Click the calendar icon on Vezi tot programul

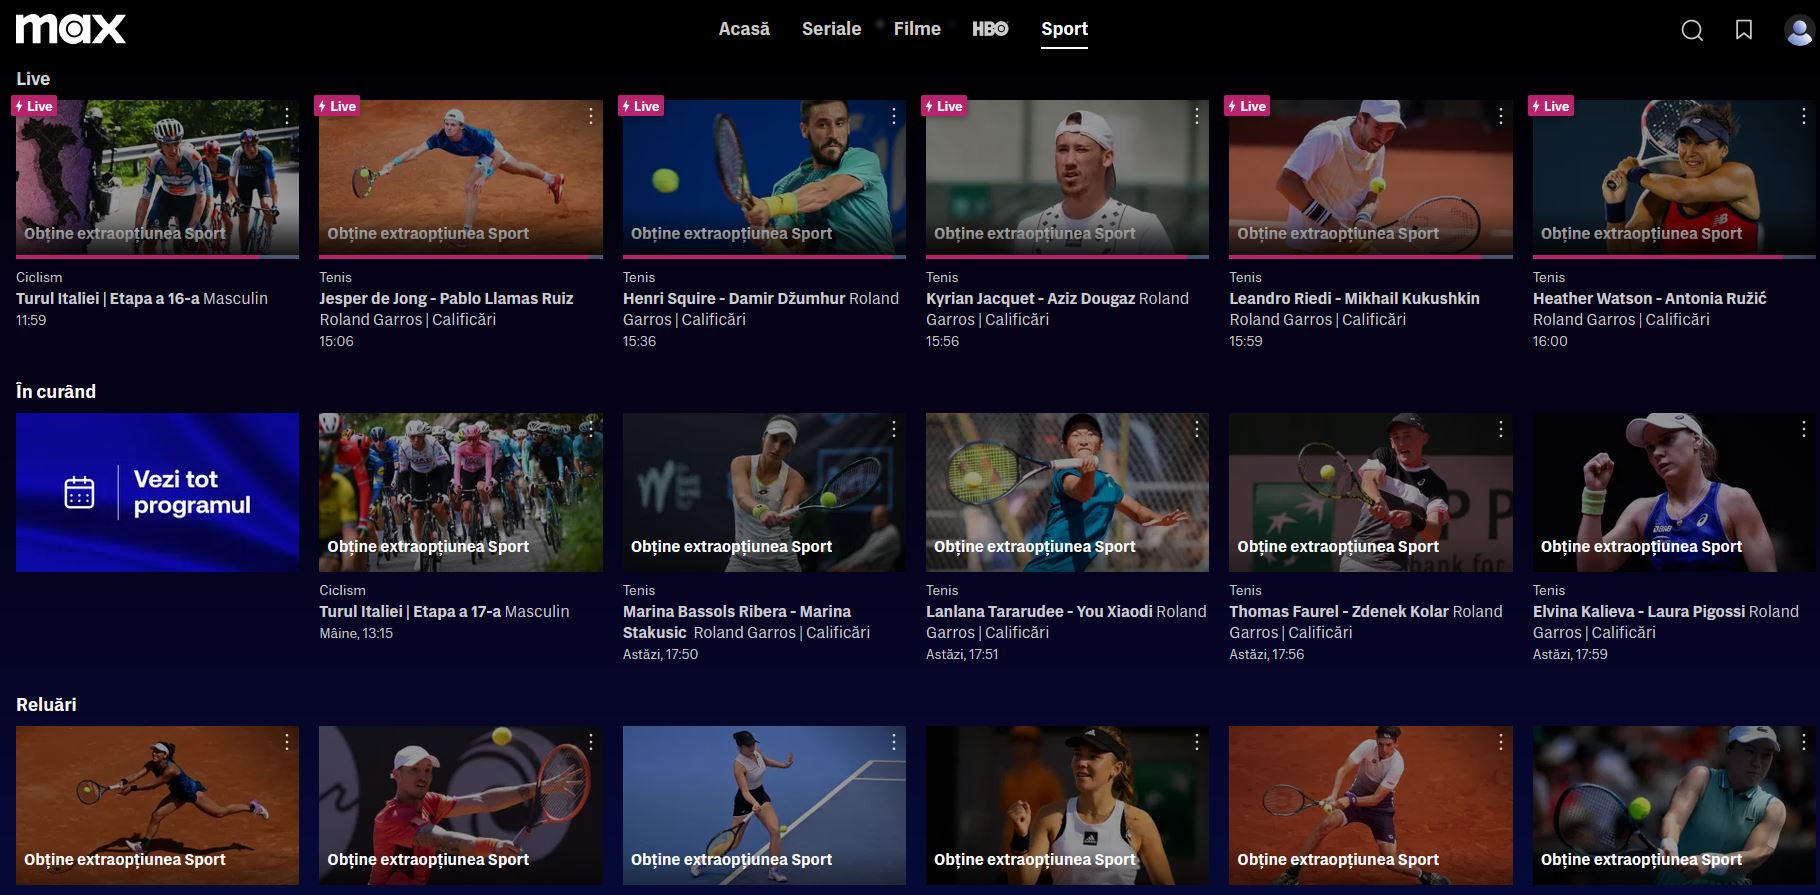[x=80, y=492]
